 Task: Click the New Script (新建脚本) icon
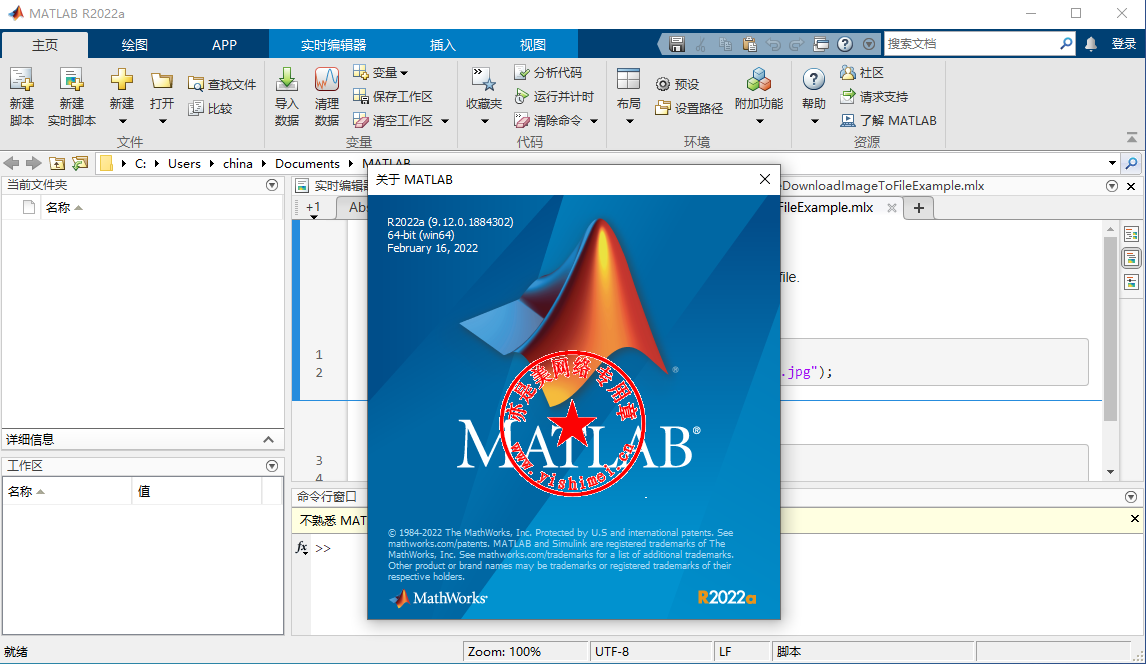(x=21, y=80)
